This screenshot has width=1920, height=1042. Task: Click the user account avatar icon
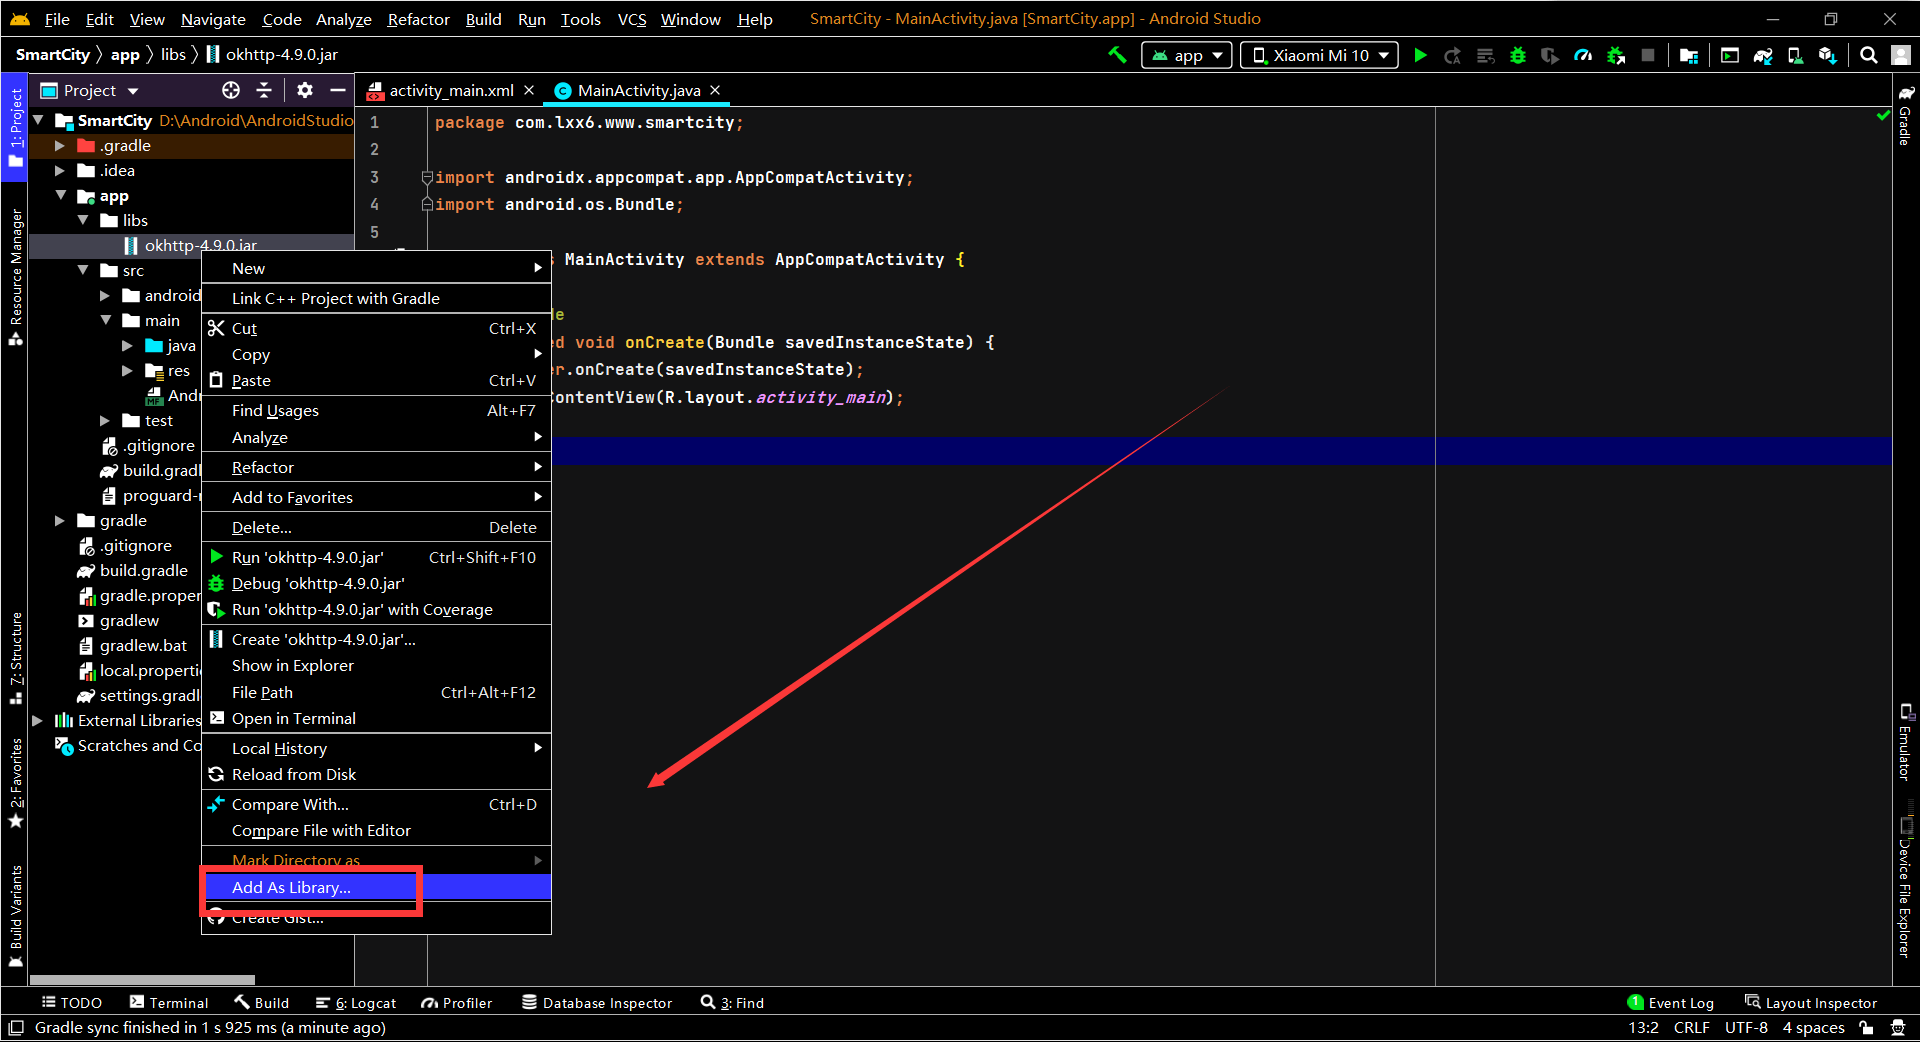[1901, 55]
